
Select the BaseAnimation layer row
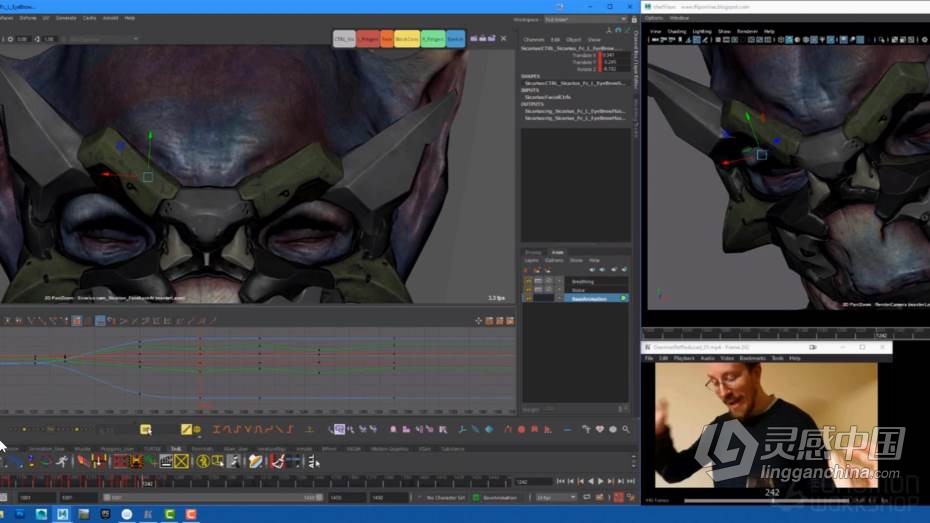click(x=596, y=298)
